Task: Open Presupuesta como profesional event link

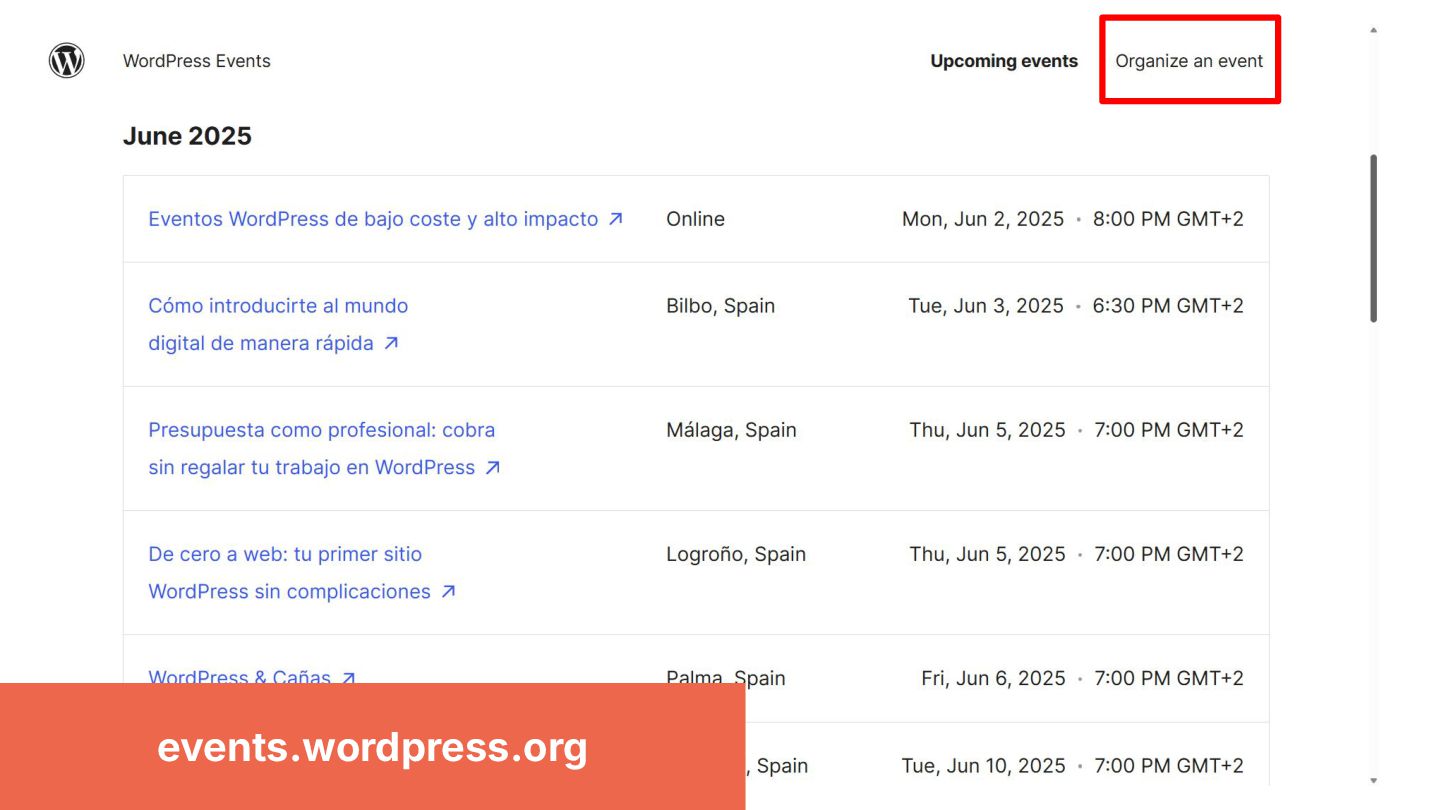Action: coord(322,448)
